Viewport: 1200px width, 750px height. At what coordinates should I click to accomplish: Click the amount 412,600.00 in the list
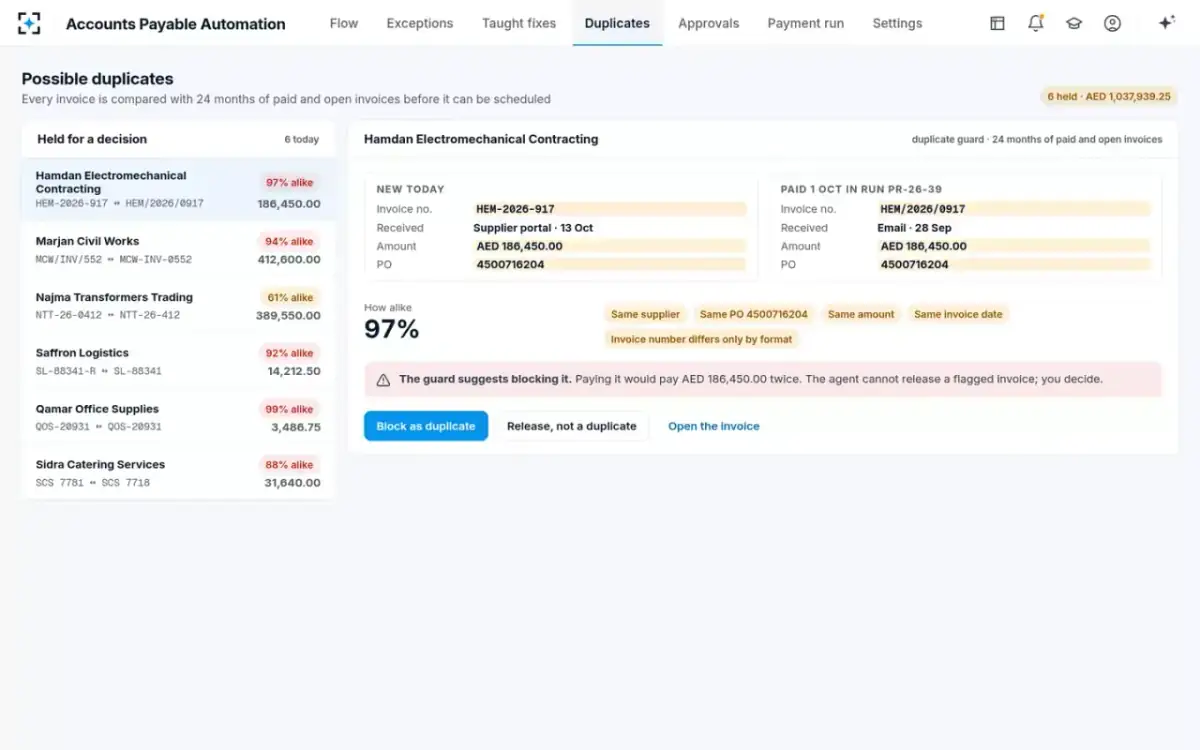click(289, 259)
